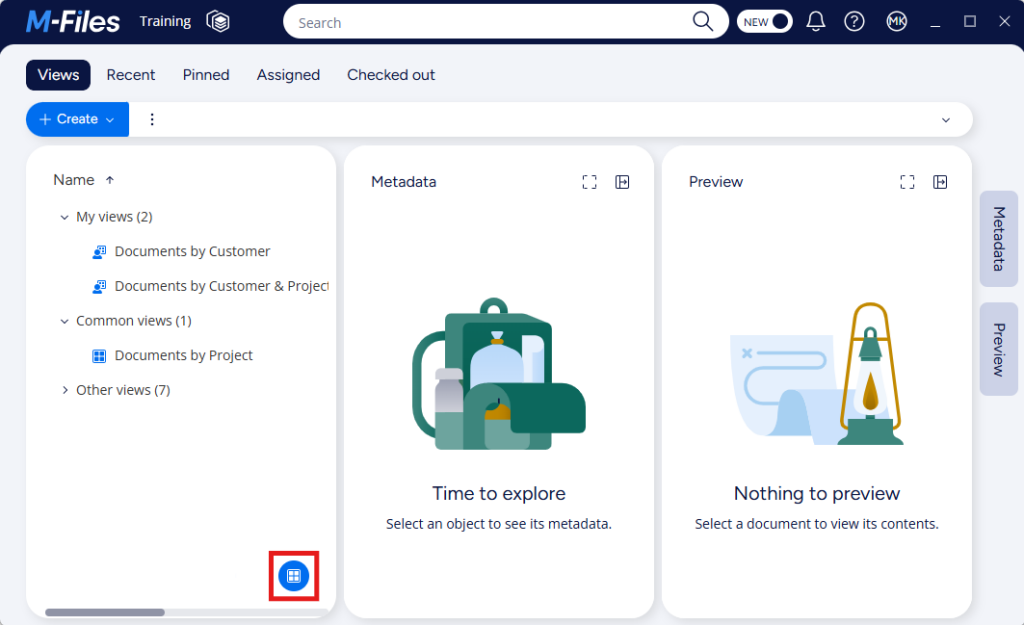This screenshot has height=625, width=1024.
Task: Expand the toolbar chevron at right end
Action: pos(946,120)
